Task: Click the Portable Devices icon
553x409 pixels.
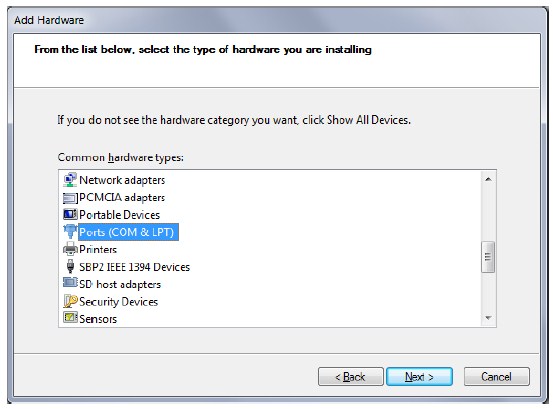Action: pos(70,214)
